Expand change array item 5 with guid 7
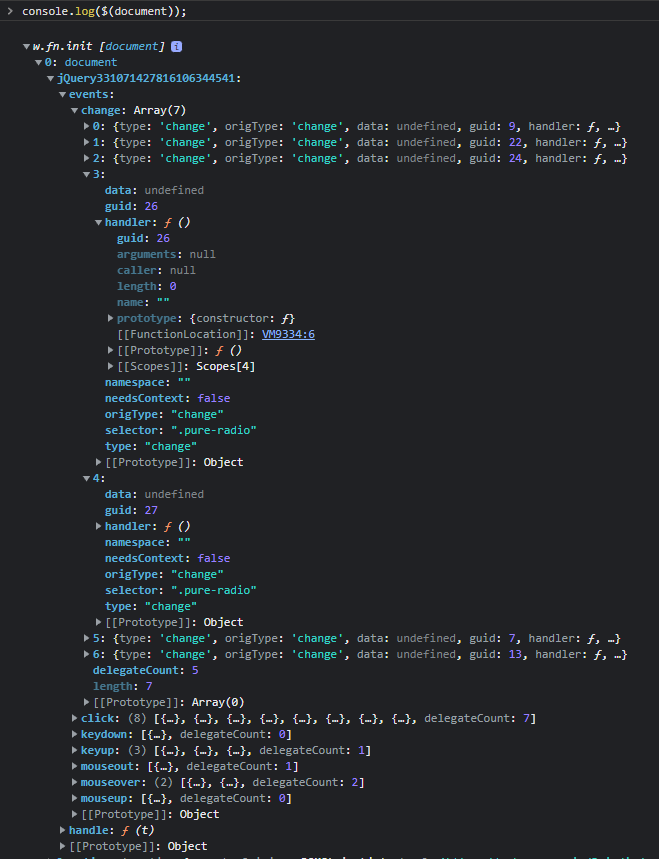 87,638
